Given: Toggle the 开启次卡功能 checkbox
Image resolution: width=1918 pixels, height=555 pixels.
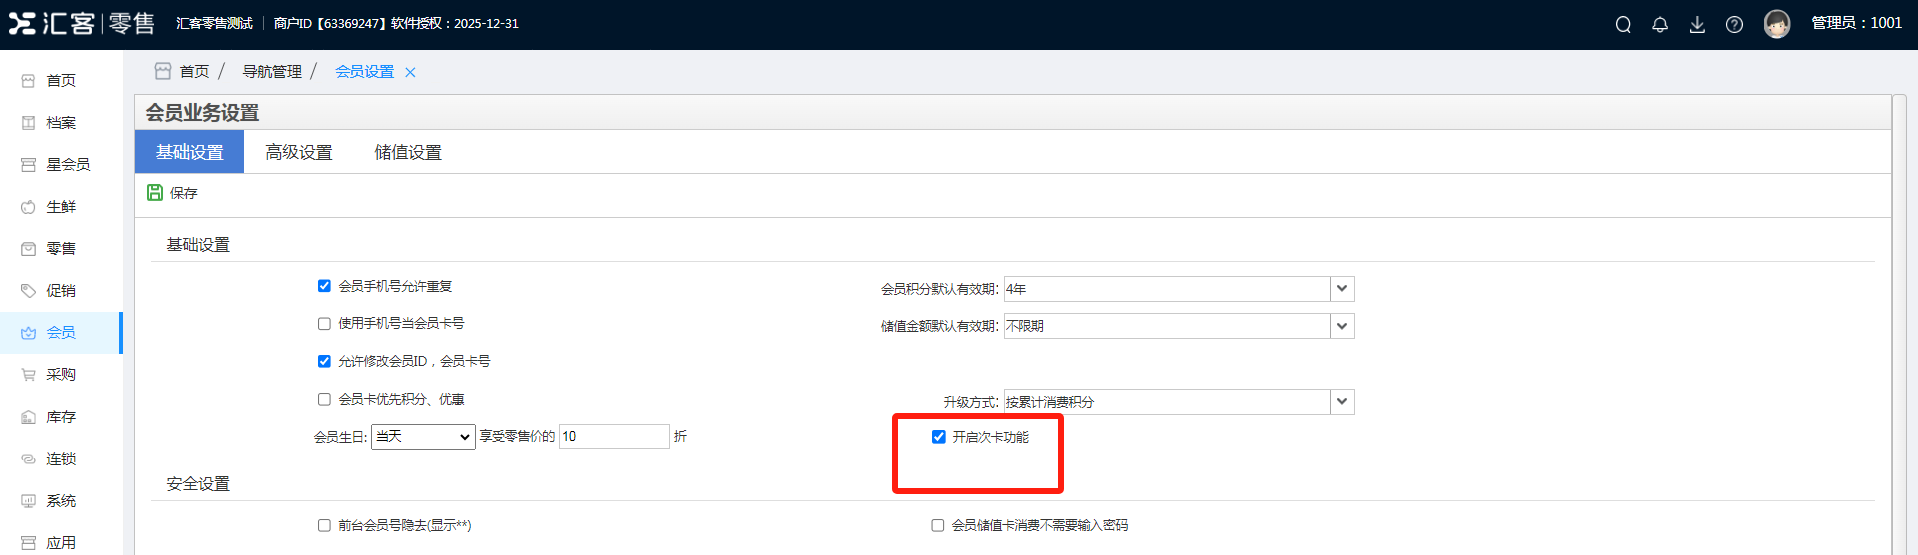Looking at the screenshot, I should [x=938, y=437].
